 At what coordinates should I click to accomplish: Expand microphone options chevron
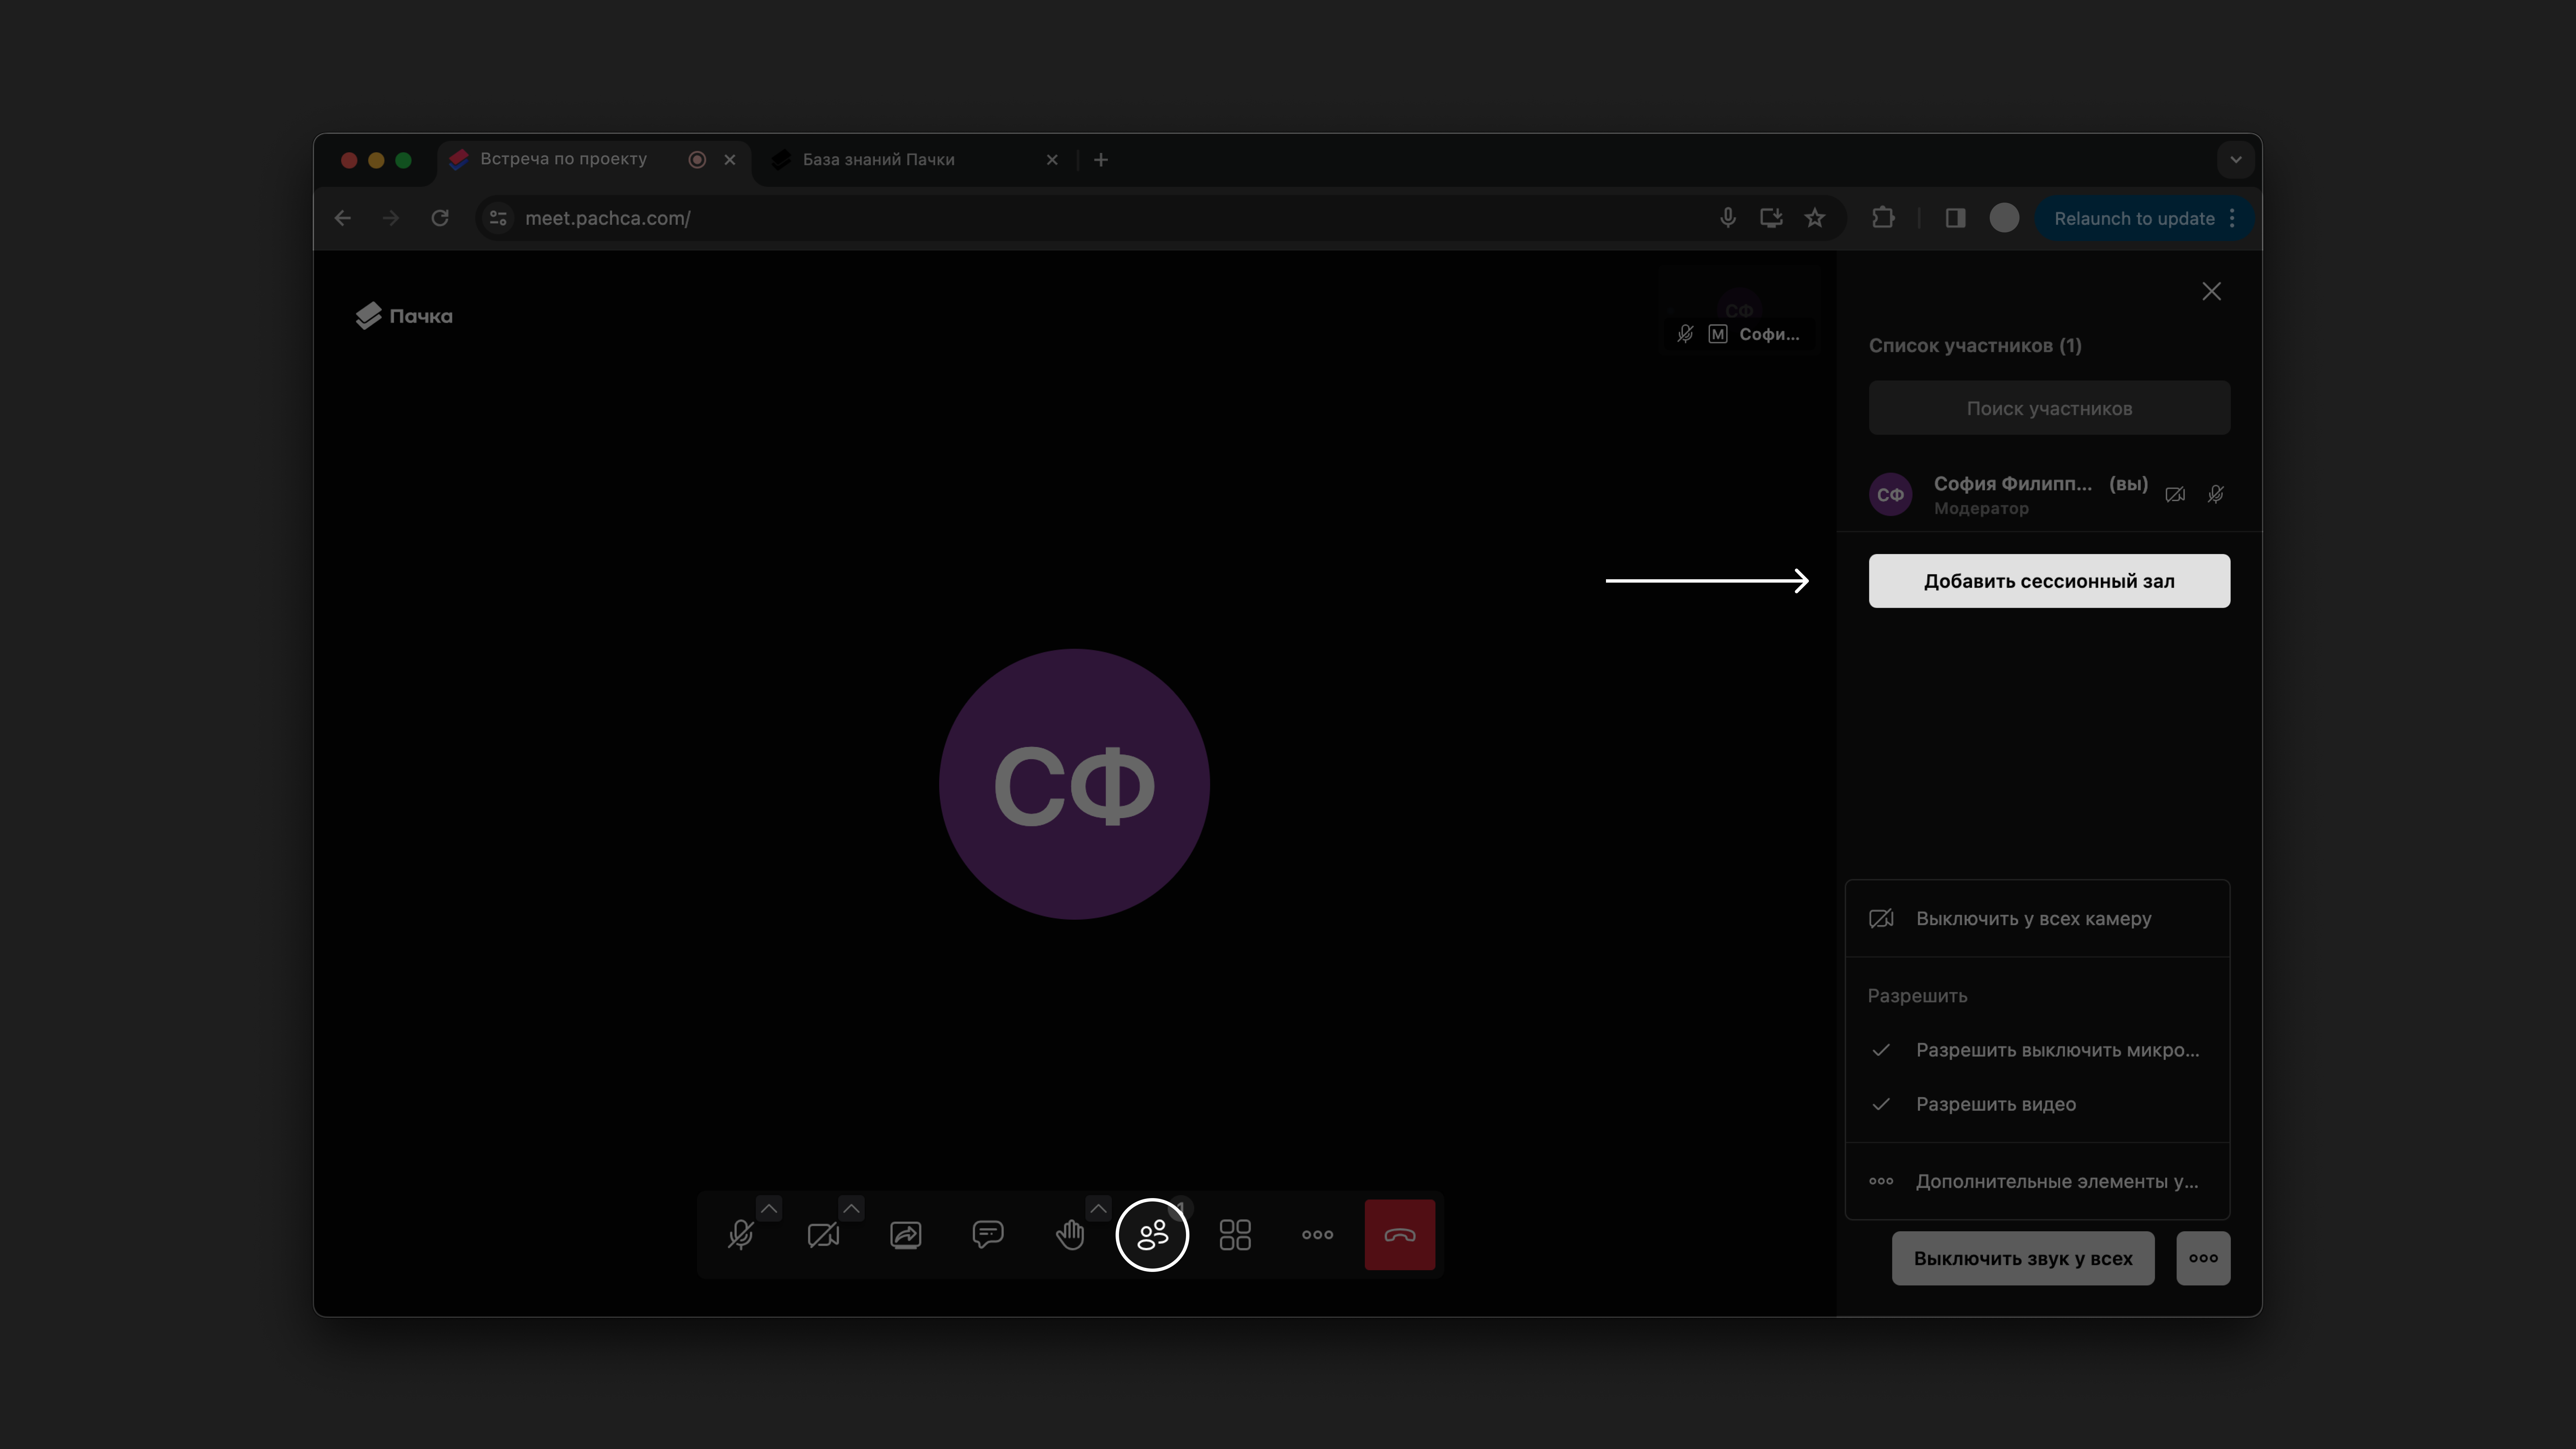[x=769, y=1208]
